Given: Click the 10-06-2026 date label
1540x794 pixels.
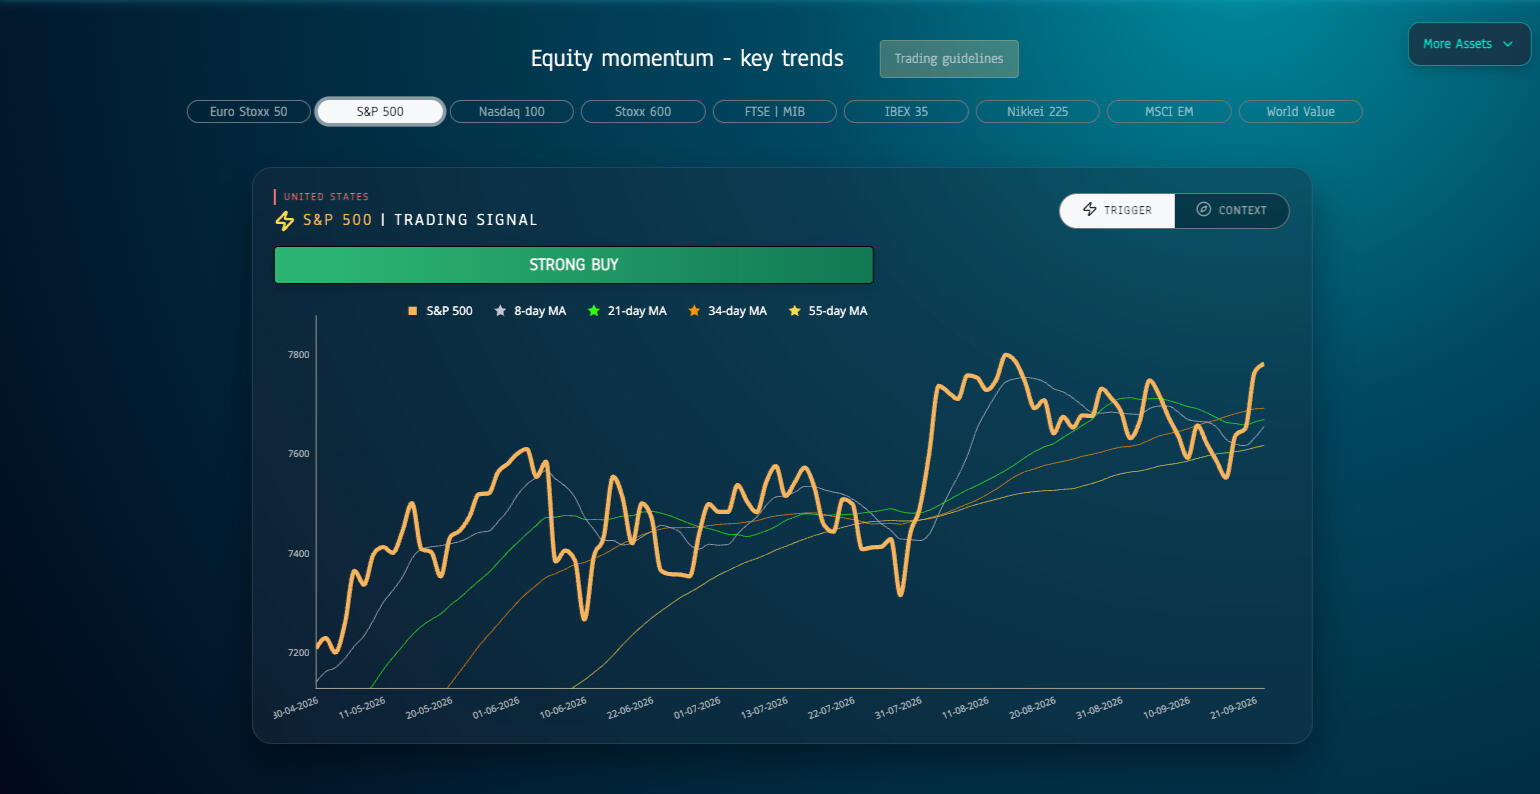Looking at the screenshot, I should 563,708.
